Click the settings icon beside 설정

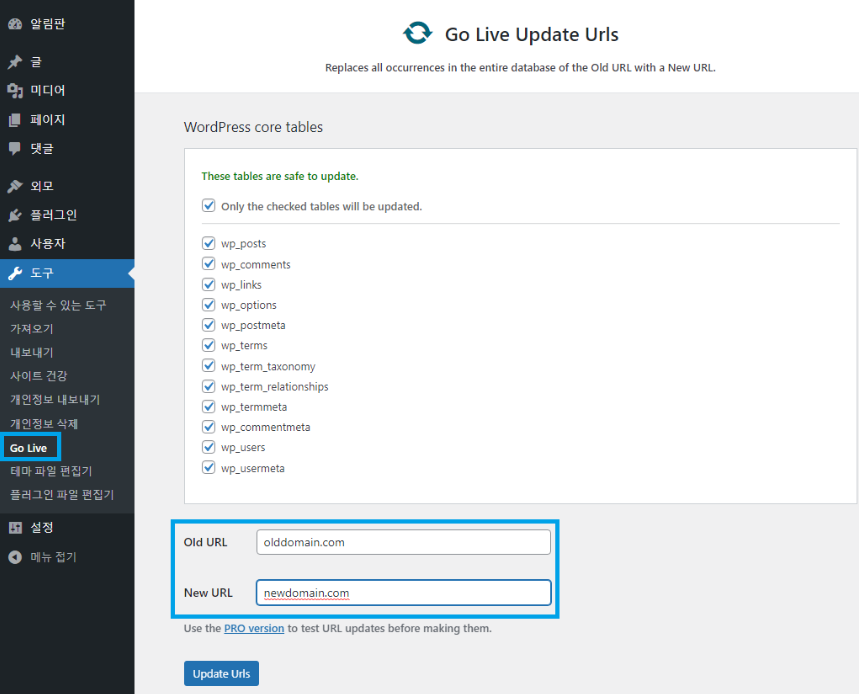pos(15,528)
